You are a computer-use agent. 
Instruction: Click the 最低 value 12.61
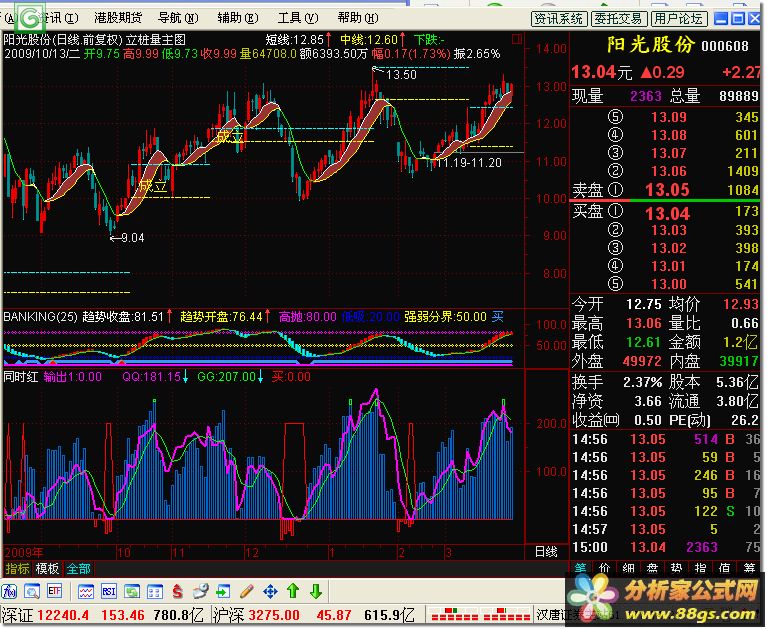(644, 342)
